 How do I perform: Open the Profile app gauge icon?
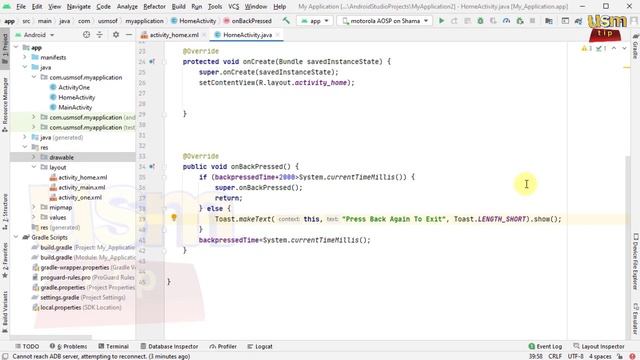(x=507, y=21)
